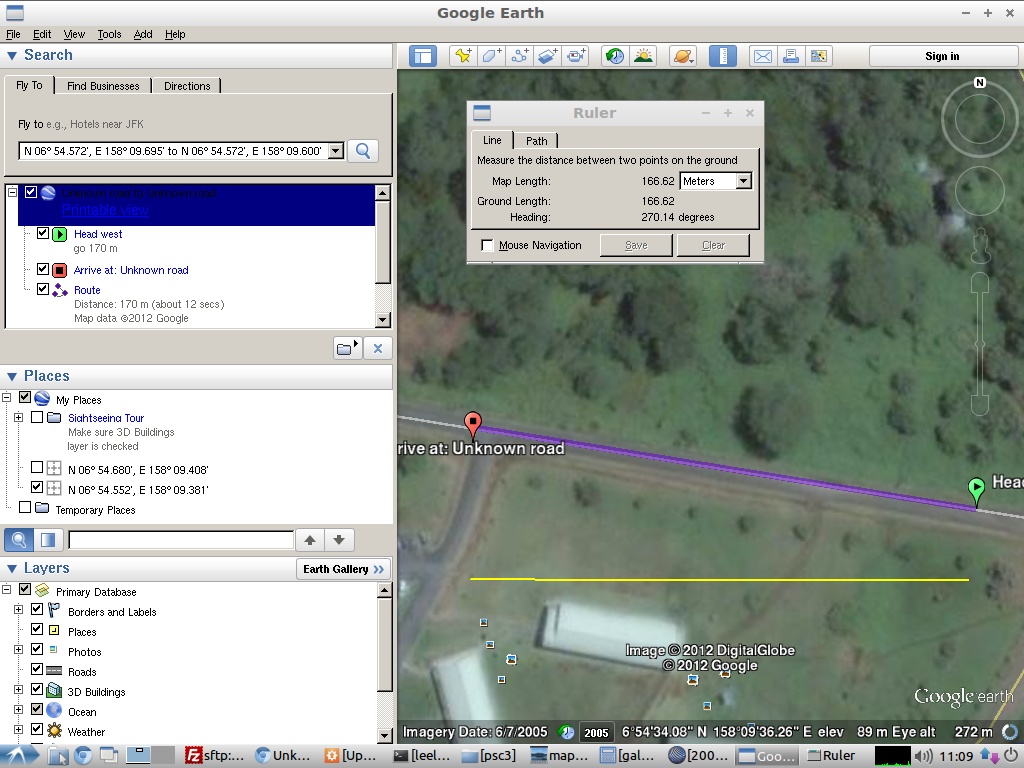
Task: Collapse the Places panel
Action: coord(12,377)
